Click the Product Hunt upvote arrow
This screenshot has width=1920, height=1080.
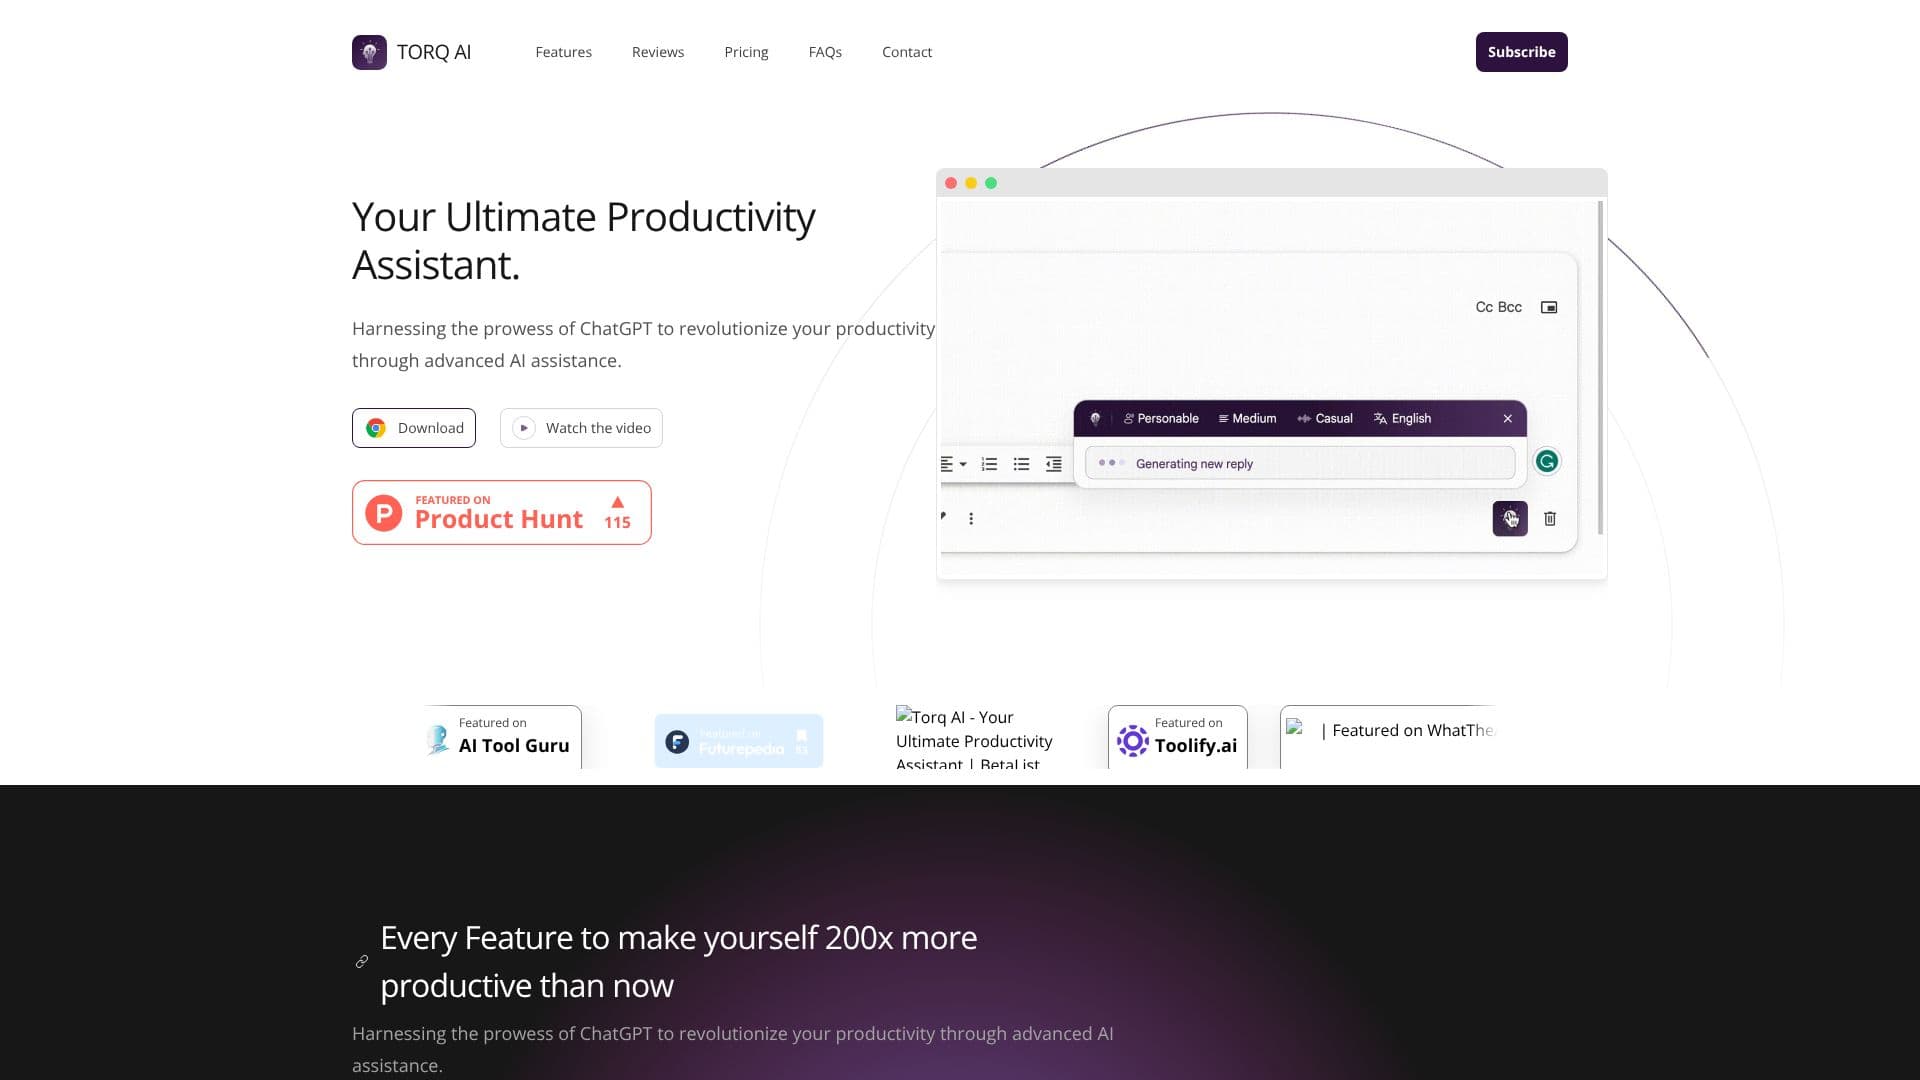[617, 502]
